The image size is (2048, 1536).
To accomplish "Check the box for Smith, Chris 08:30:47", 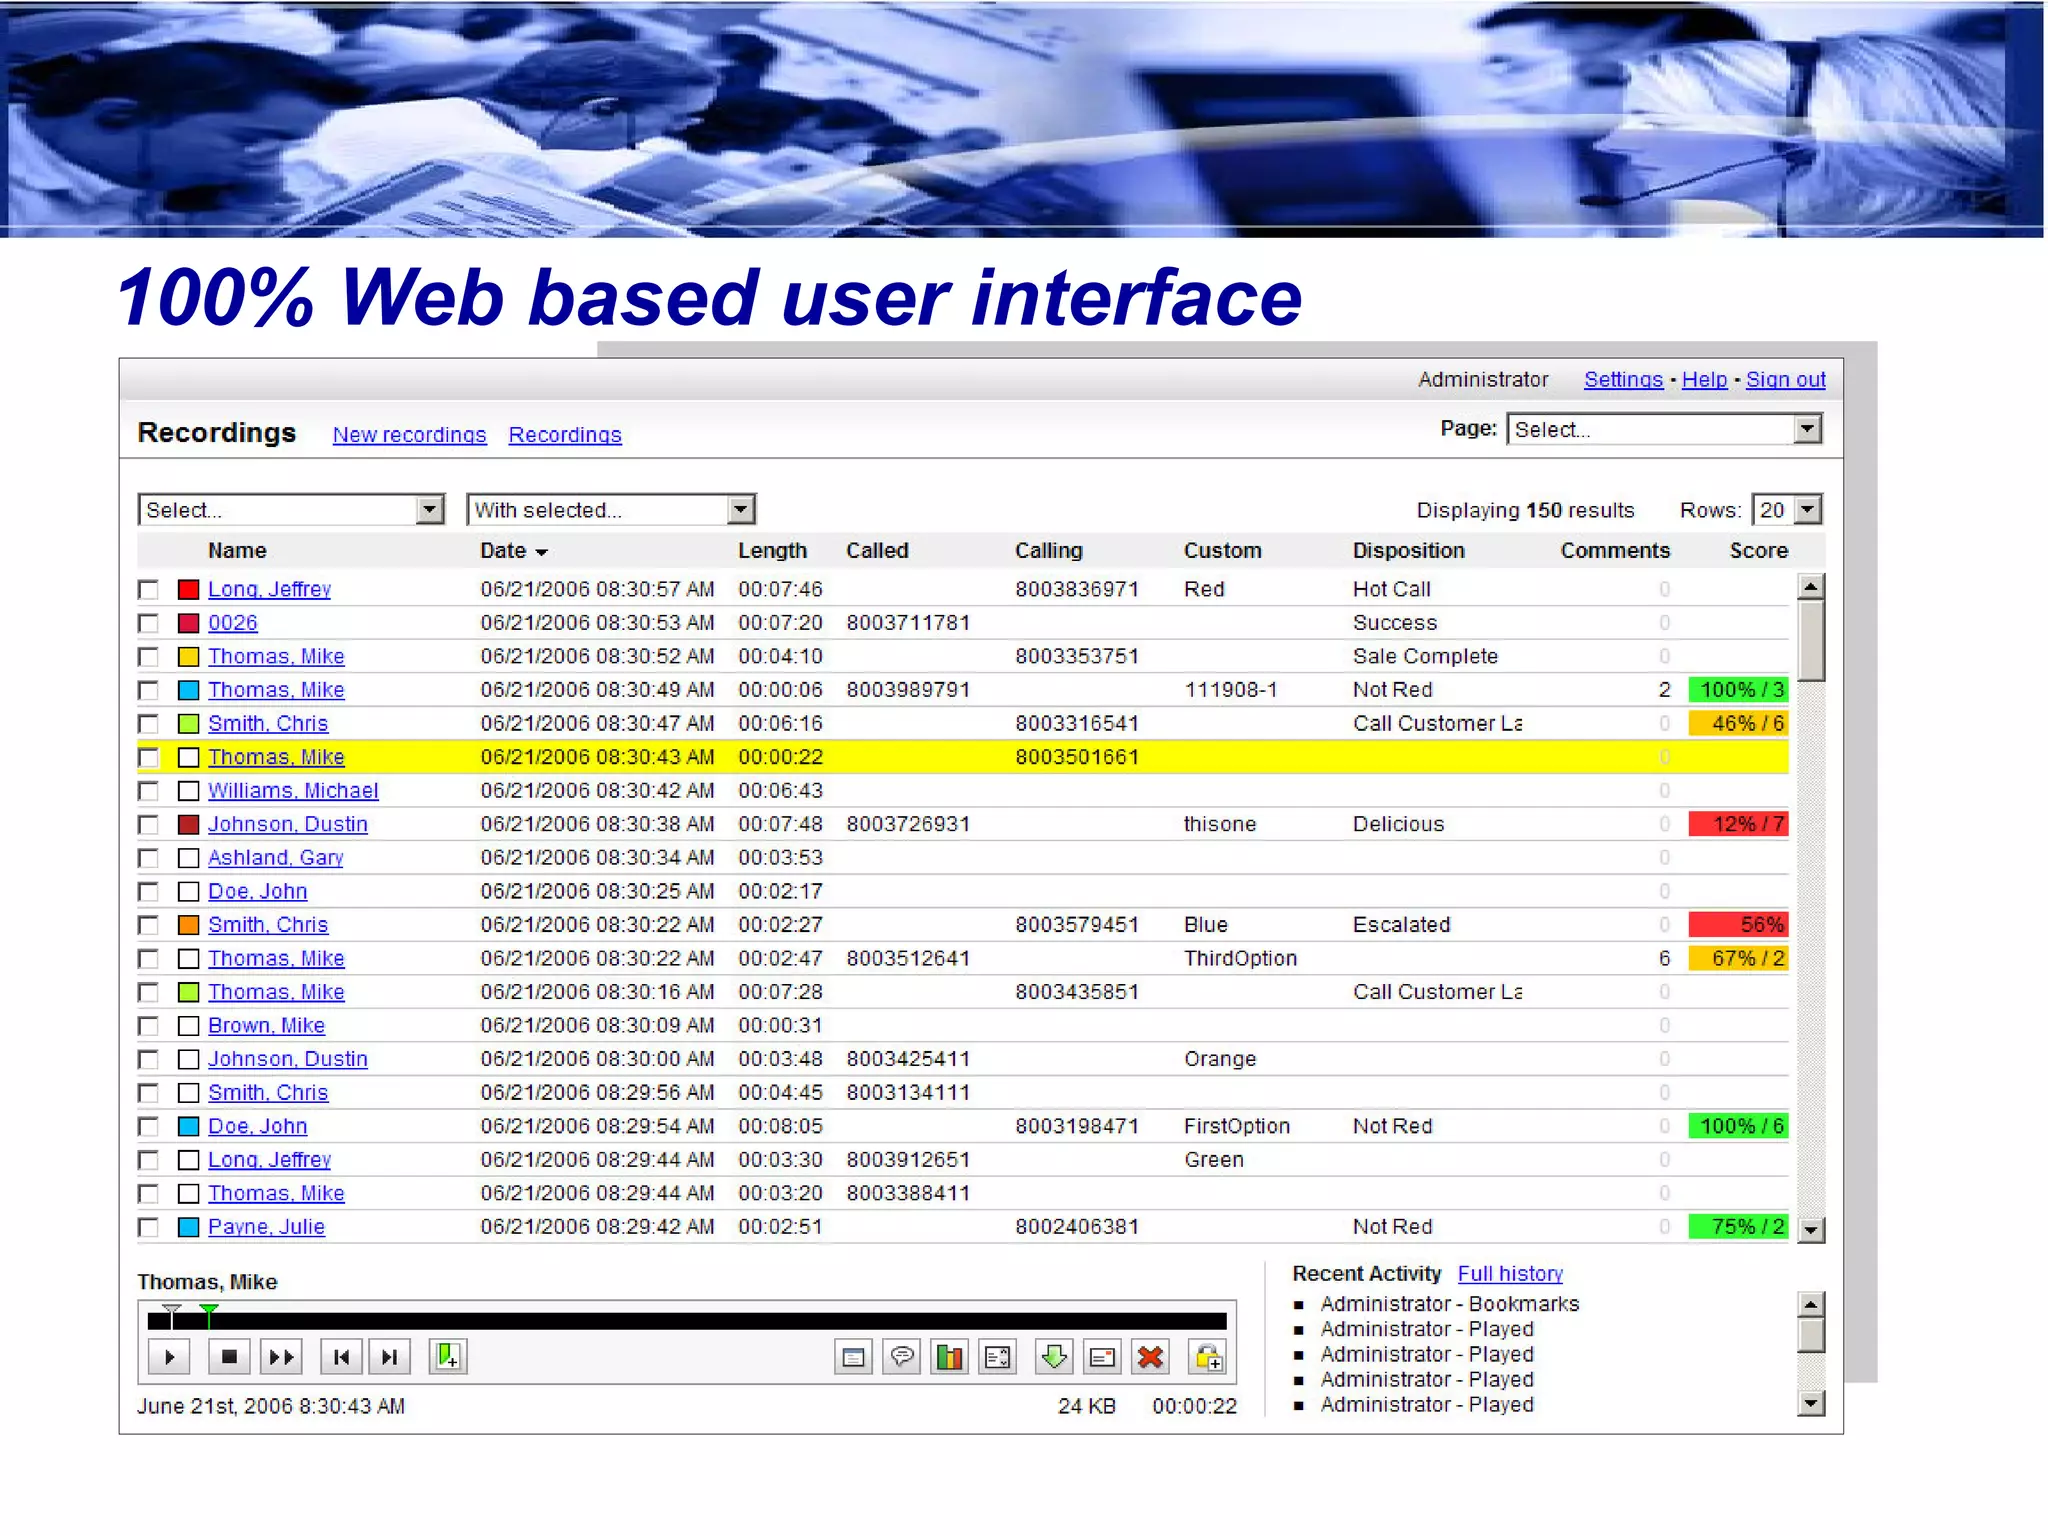I will (148, 724).
